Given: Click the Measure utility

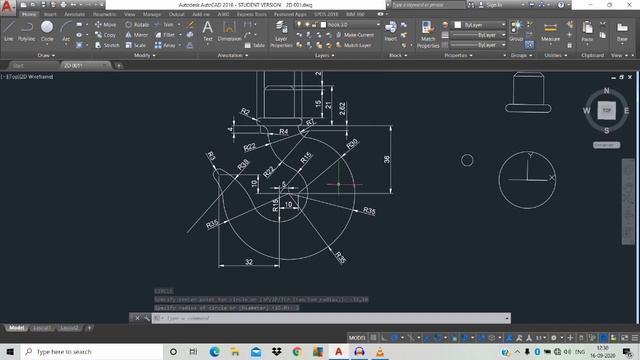Looking at the screenshot, I should pos(550,32).
